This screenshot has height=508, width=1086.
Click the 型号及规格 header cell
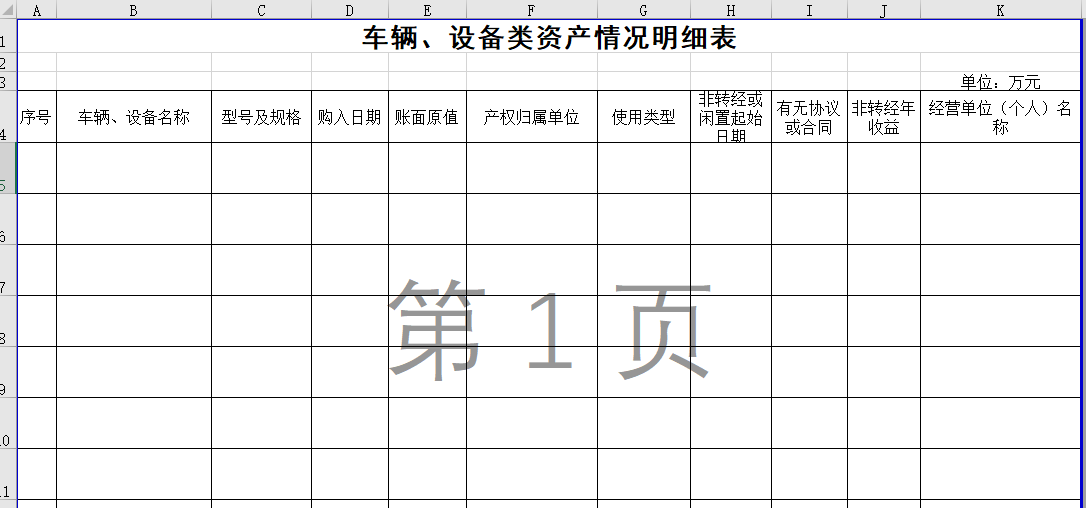(261, 117)
